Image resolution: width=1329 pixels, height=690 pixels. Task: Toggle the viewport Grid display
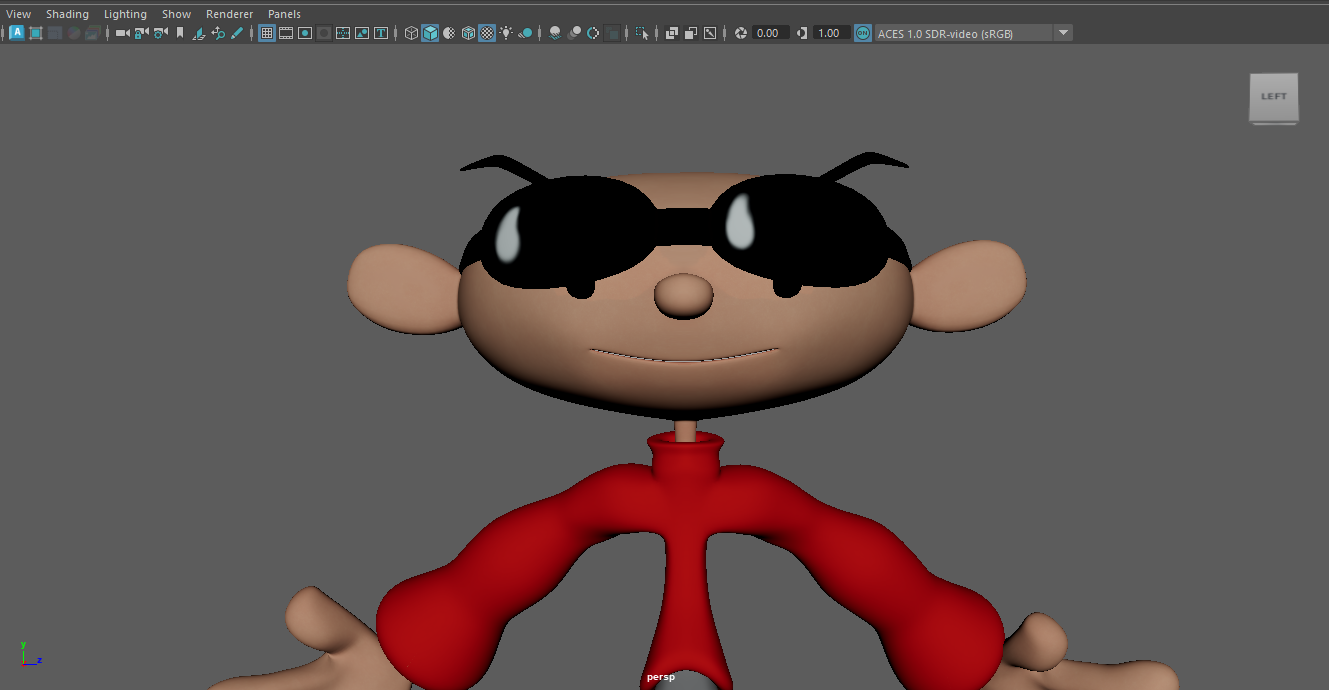[267, 33]
